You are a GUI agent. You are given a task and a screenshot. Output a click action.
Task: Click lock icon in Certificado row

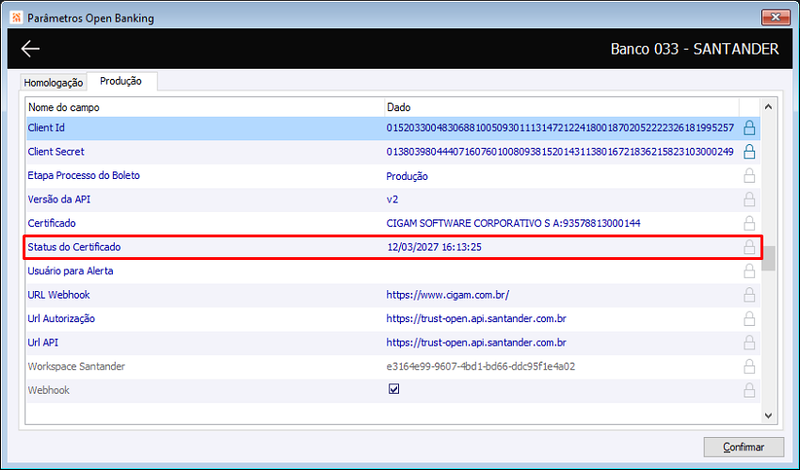[x=749, y=223]
